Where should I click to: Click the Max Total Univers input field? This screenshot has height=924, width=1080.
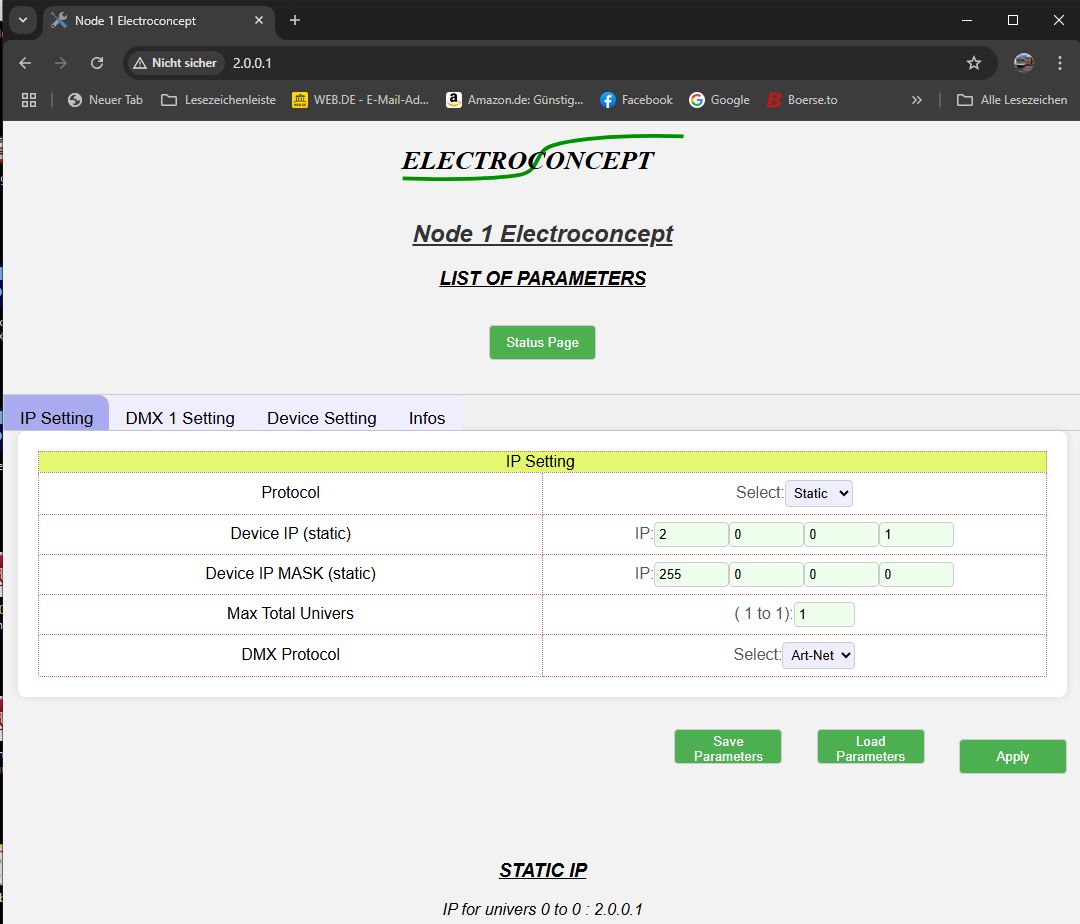(x=824, y=614)
